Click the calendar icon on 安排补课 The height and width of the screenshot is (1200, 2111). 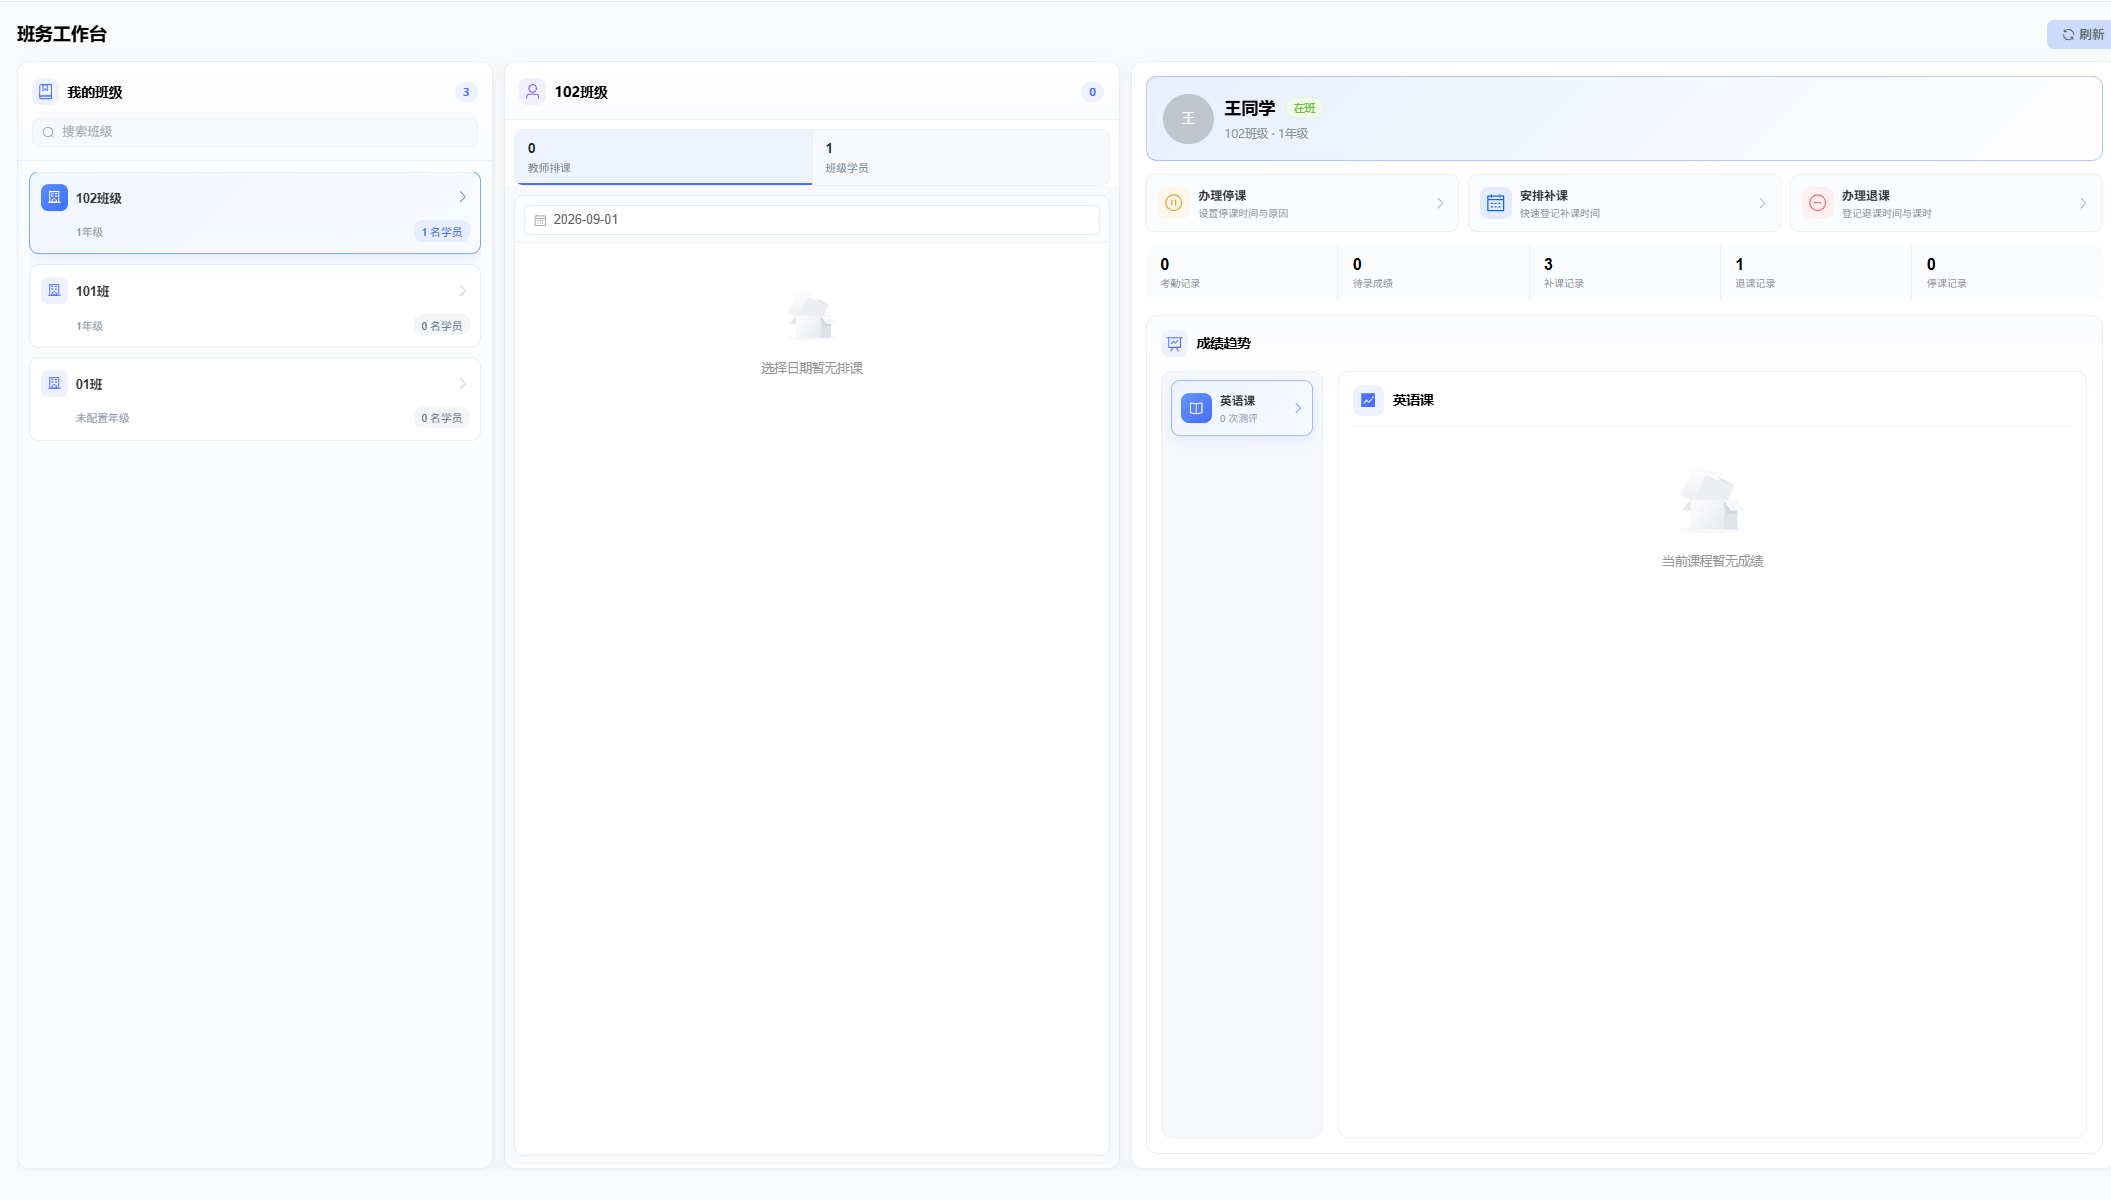coord(1496,203)
